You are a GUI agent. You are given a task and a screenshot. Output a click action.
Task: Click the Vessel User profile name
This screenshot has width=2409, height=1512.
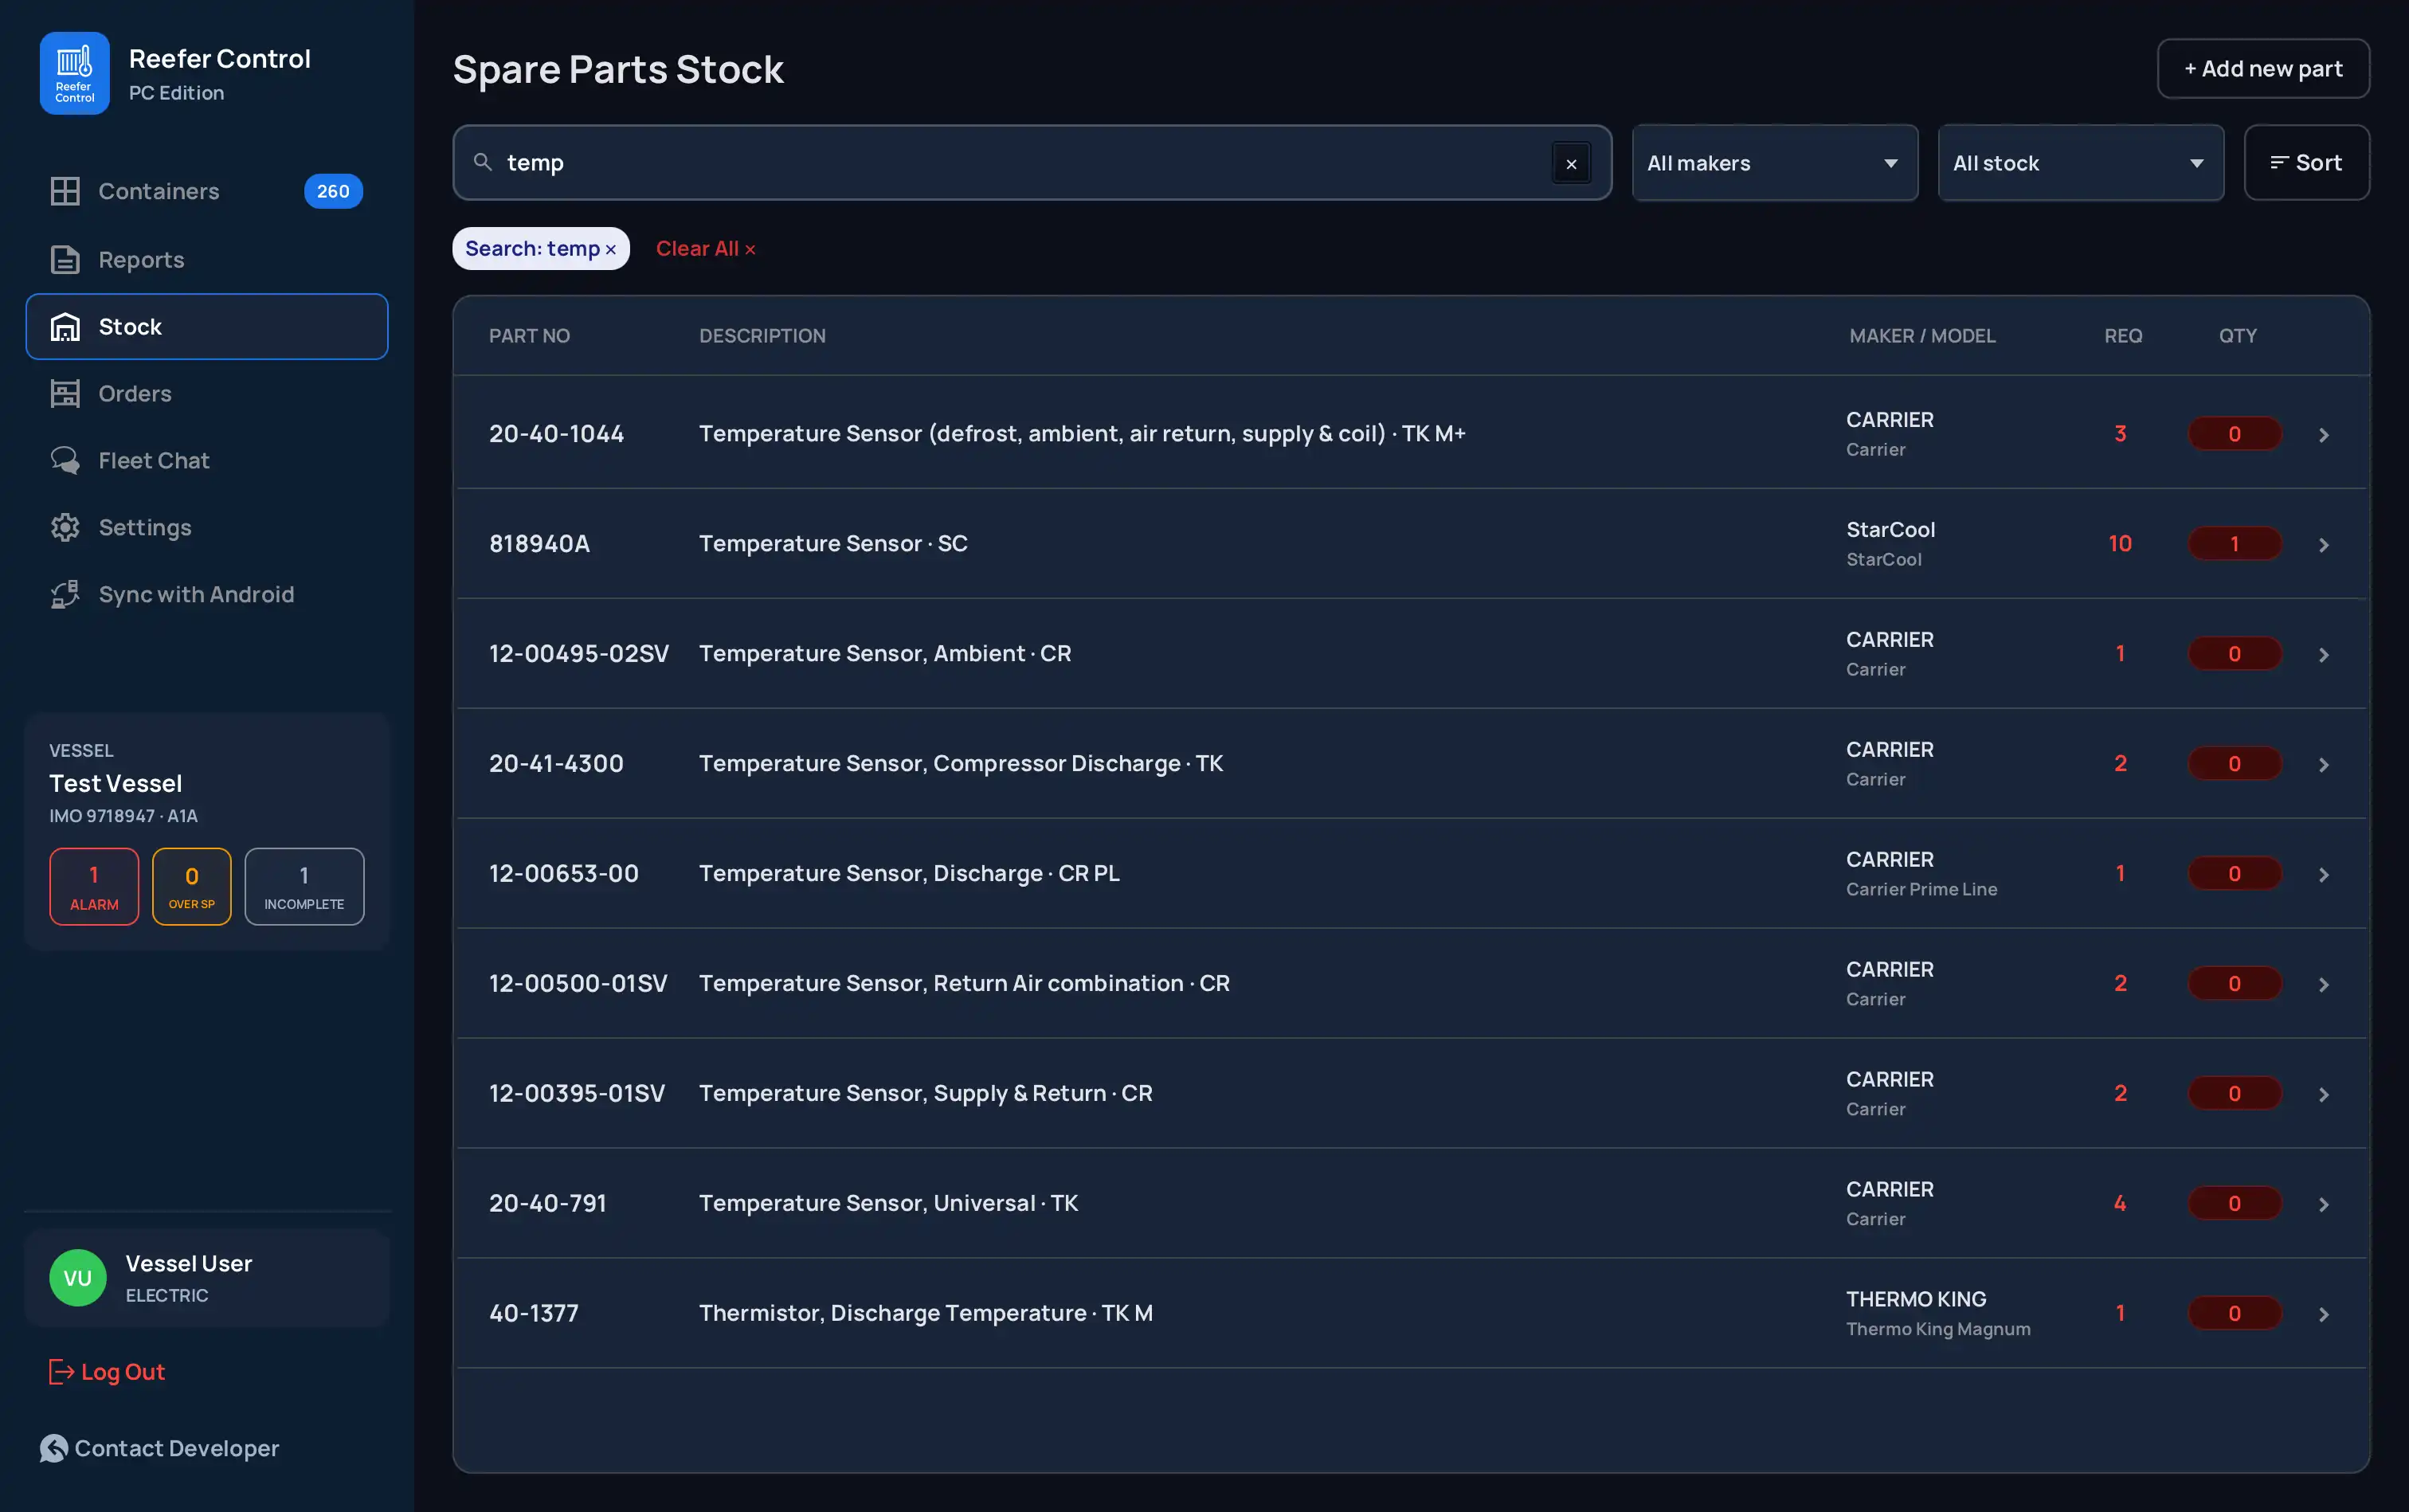click(x=189, y=1264)
